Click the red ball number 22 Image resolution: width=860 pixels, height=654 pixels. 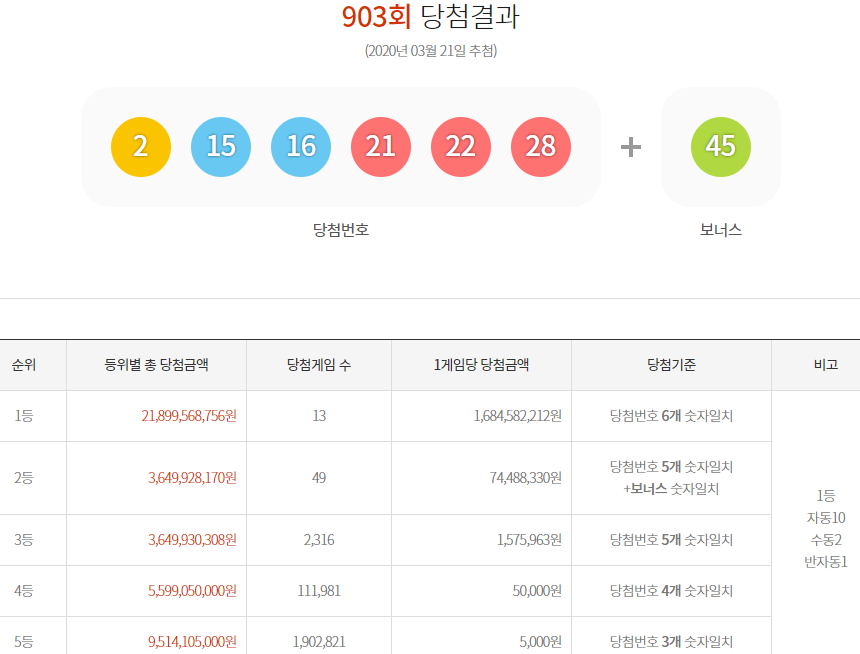(461, 147)
